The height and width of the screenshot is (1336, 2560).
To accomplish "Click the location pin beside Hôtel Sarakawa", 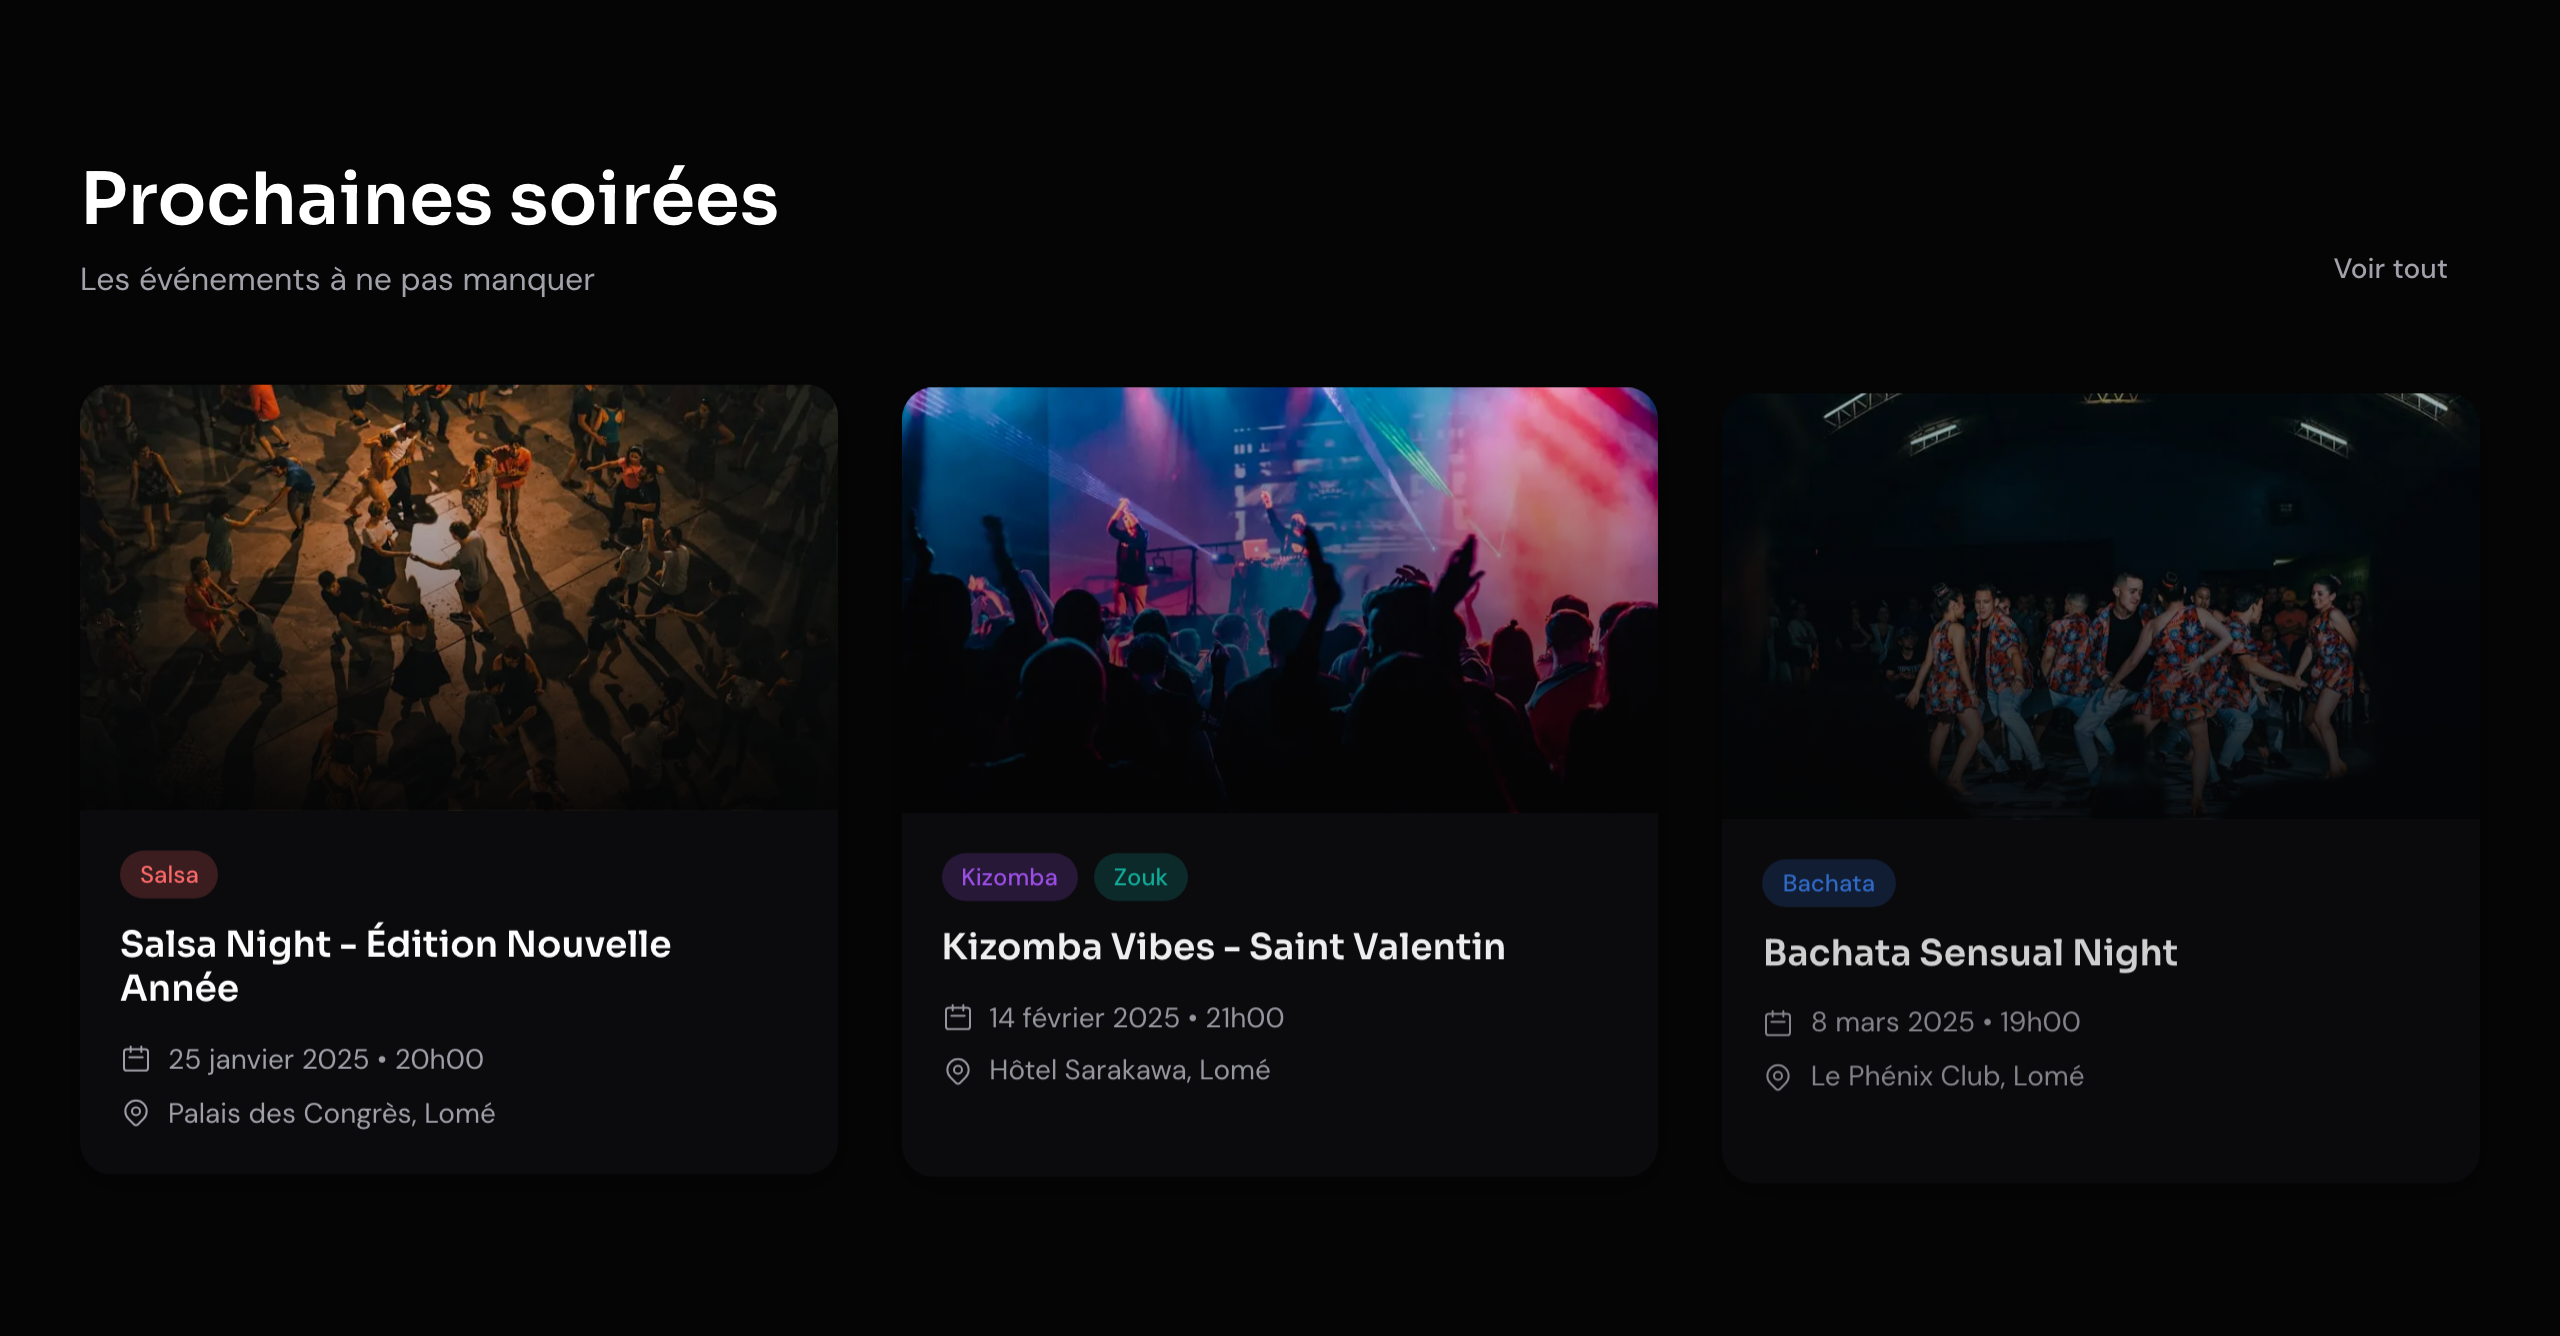I will tap(958, 1071).
